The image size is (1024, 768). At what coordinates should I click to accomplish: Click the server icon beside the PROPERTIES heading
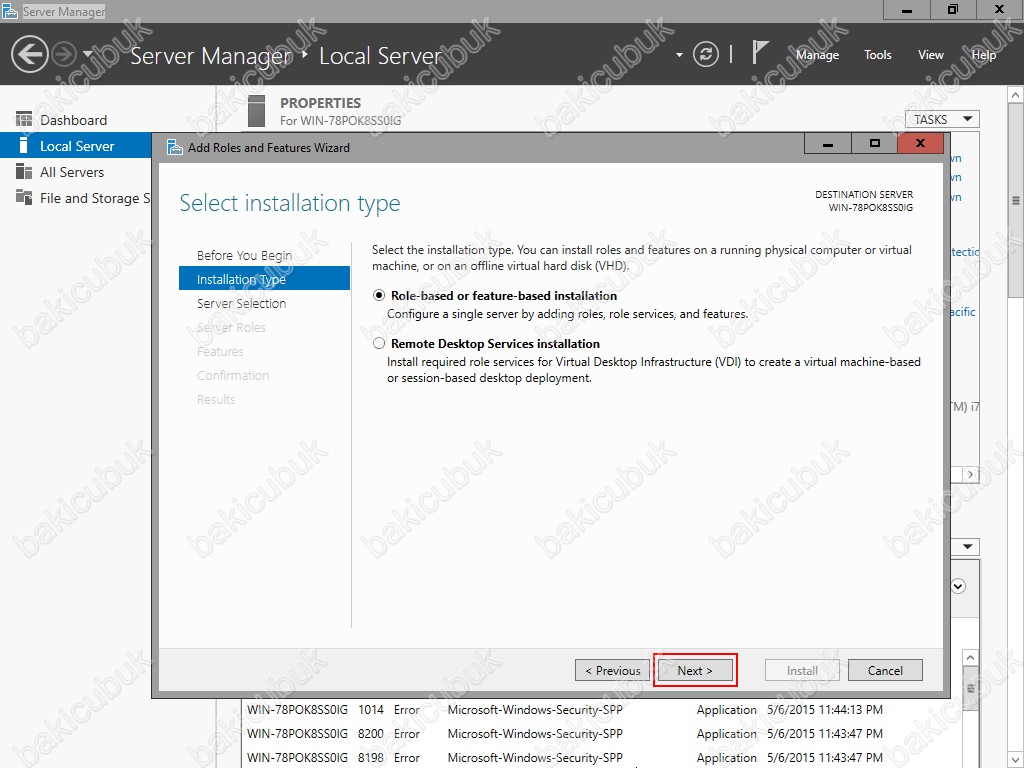pos(257,110)
